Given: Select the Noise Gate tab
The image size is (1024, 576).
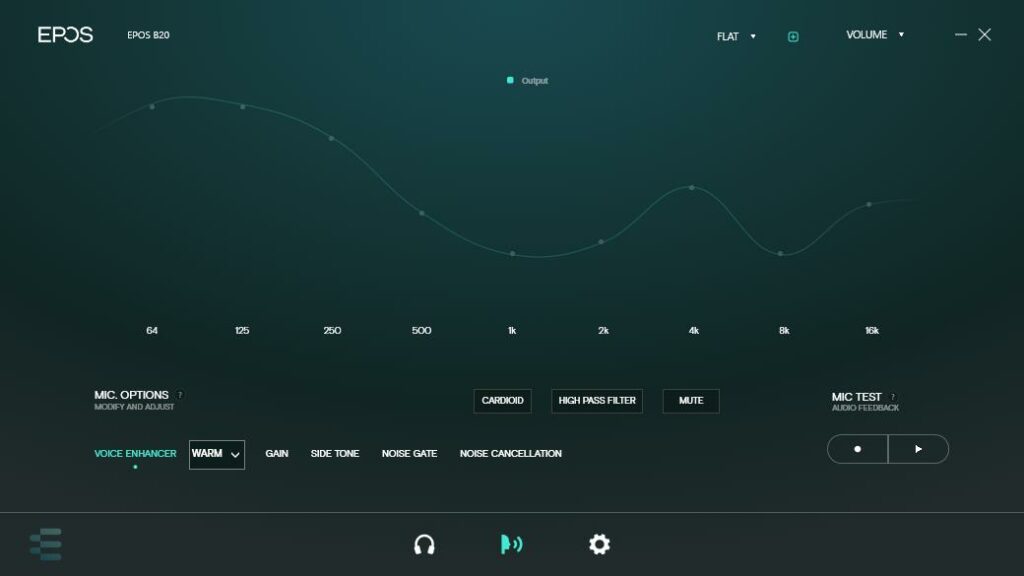Looking at the screenshot, I should (409, 454).
